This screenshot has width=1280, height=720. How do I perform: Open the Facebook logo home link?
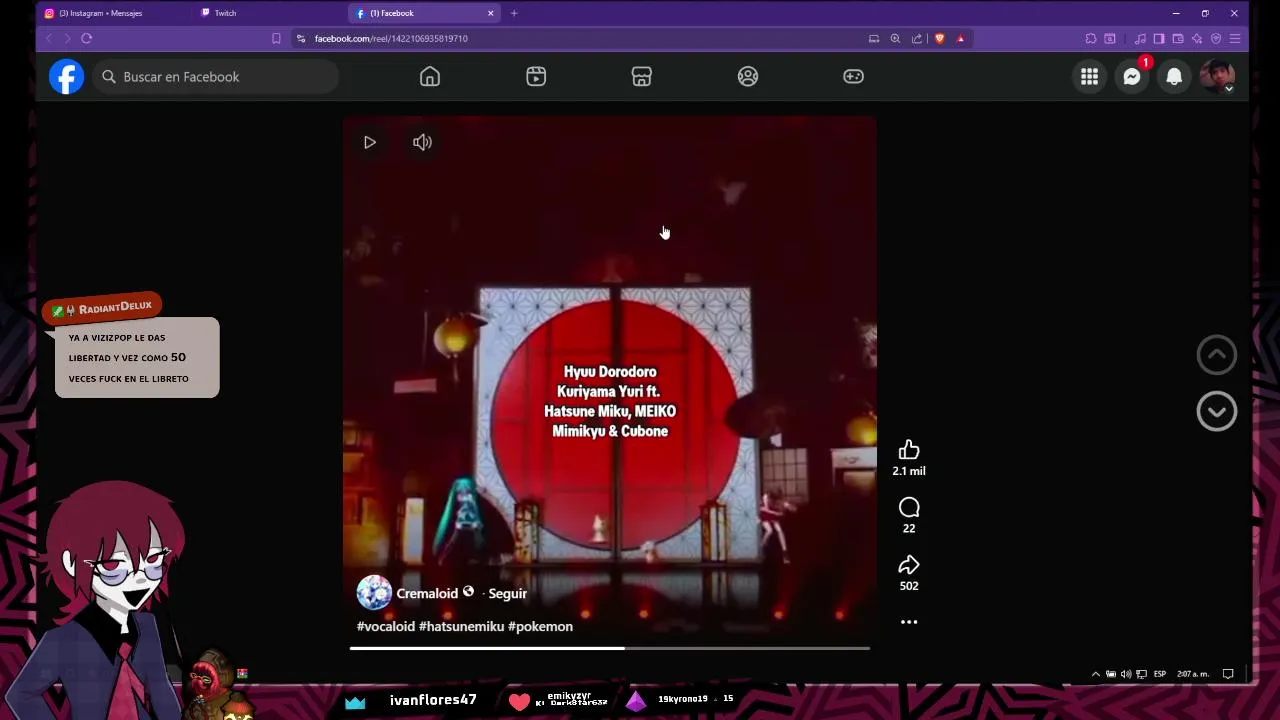click(x=67, y=77)
